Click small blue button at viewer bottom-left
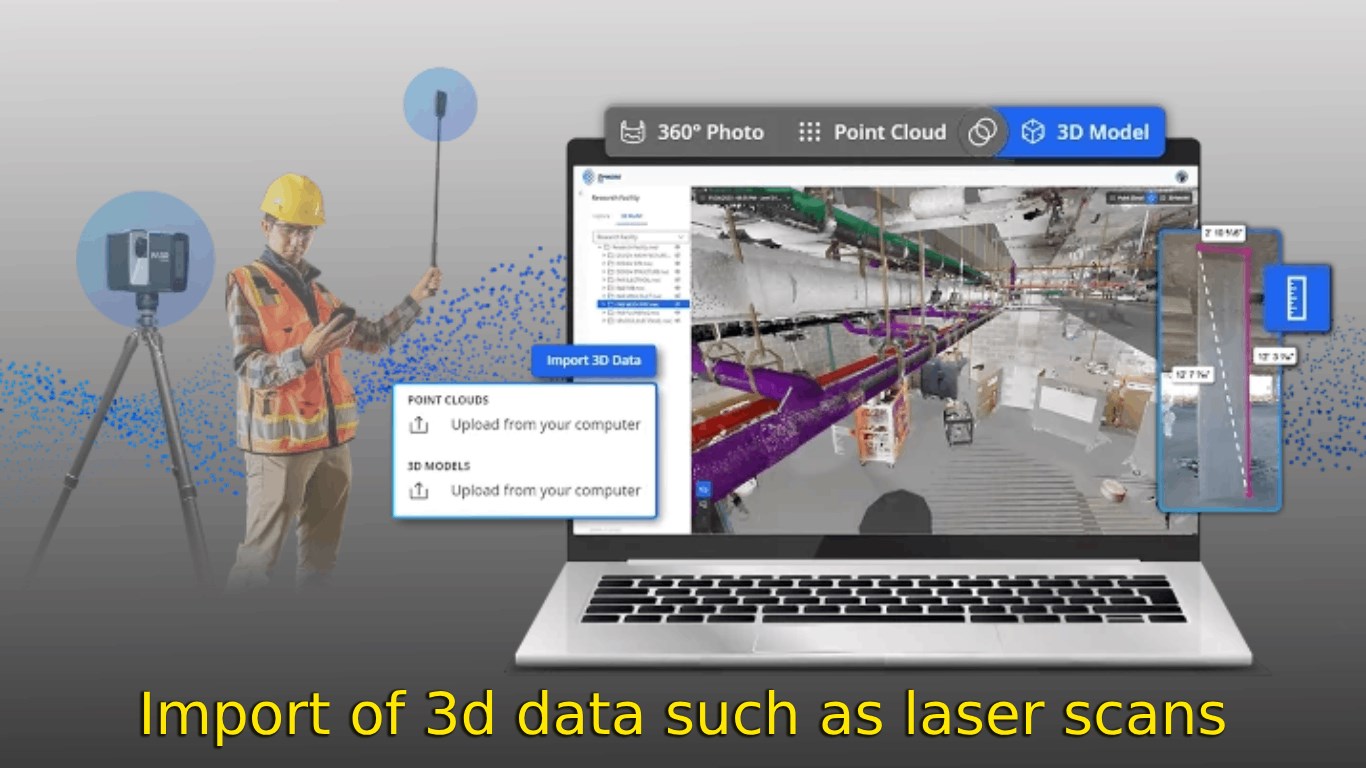Screen dimensions: 1366x768 [x=702, y=490]
